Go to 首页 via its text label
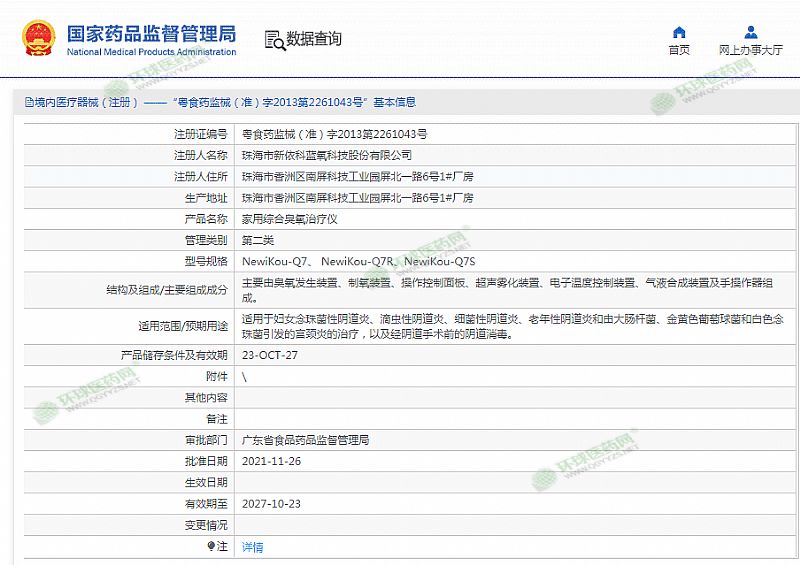This screenshot has width=800, height=565. (x=679, y=50)
